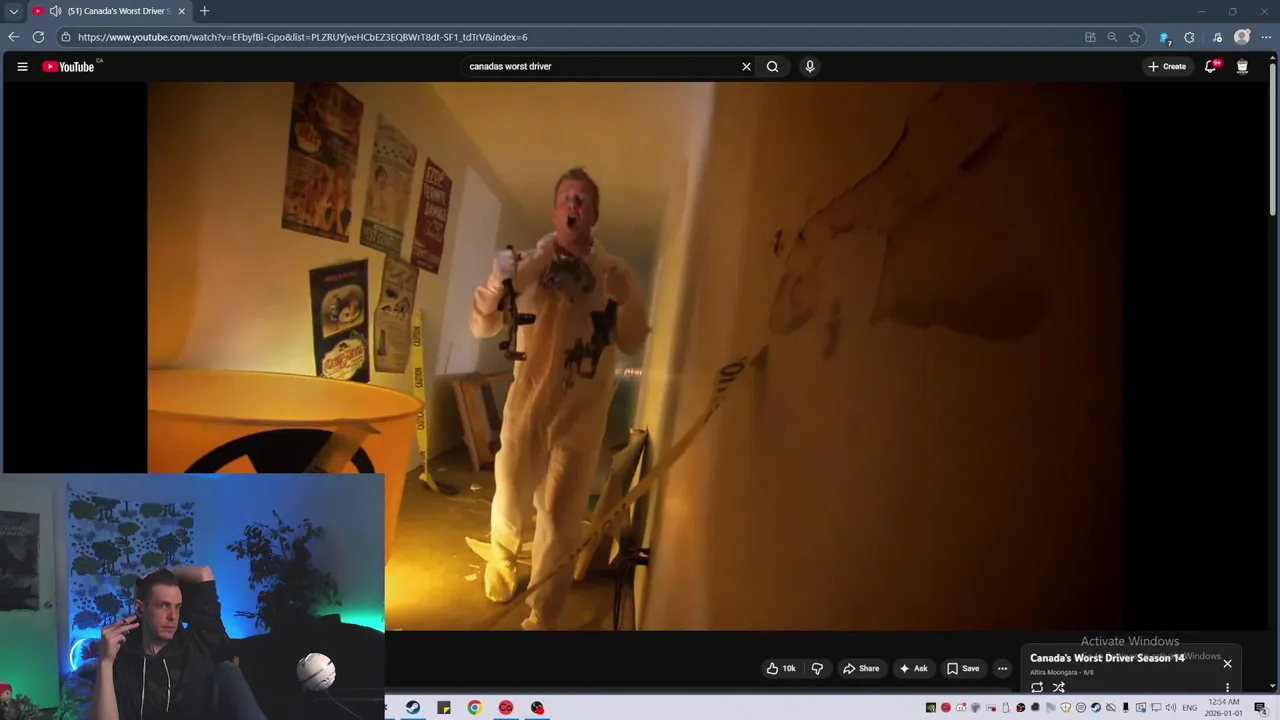Open the red circular app on taskbar
The height and width of the screenshot is (720, 1280).
click(506, 708)
